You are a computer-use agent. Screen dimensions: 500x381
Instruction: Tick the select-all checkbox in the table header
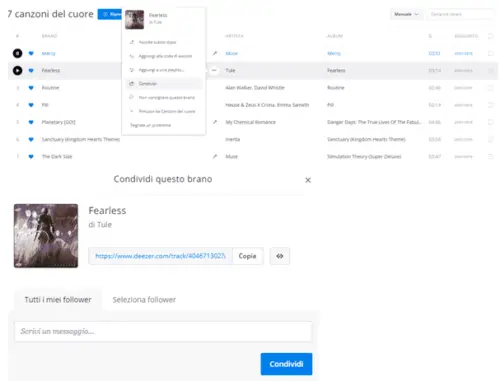point(490,36)
